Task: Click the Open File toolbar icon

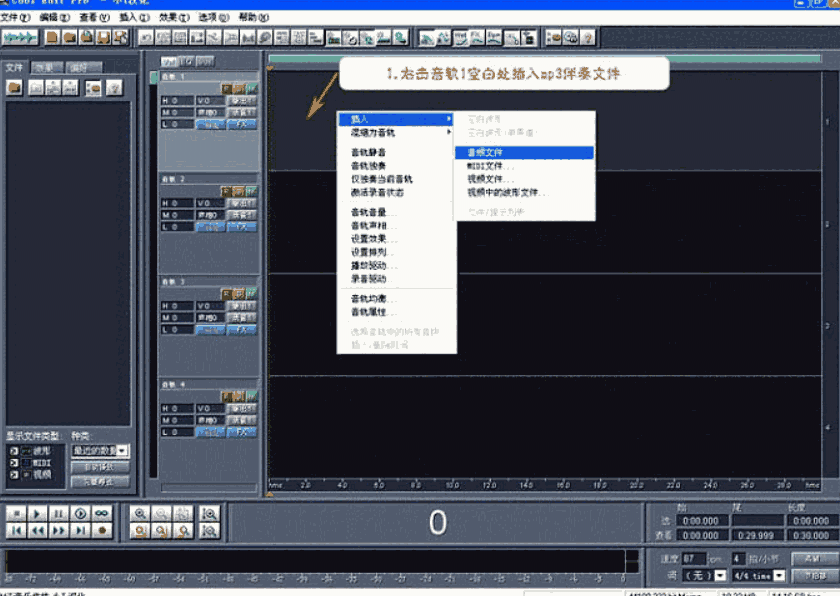Action: point(70,38)
